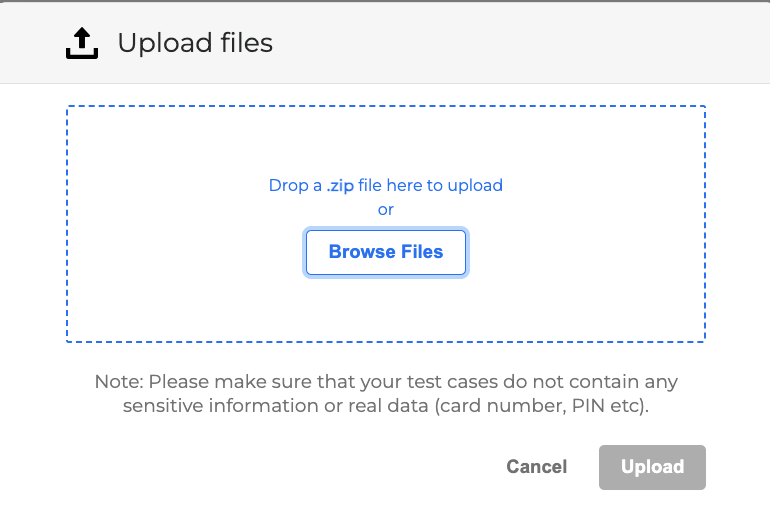770x506 pixels.
Task: Cancel the file upload dialog
Action: pyautogui.click(x=537, y=467)
